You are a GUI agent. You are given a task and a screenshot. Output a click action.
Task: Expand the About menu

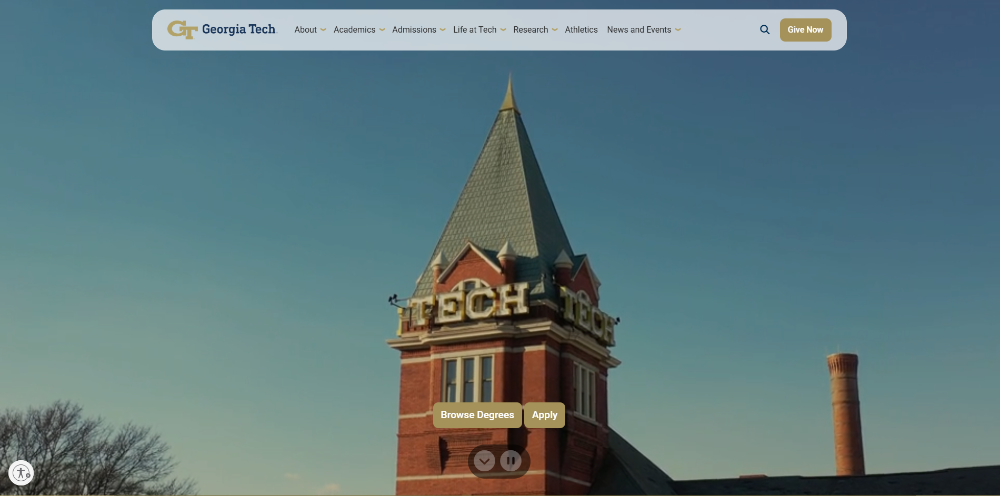310,29
